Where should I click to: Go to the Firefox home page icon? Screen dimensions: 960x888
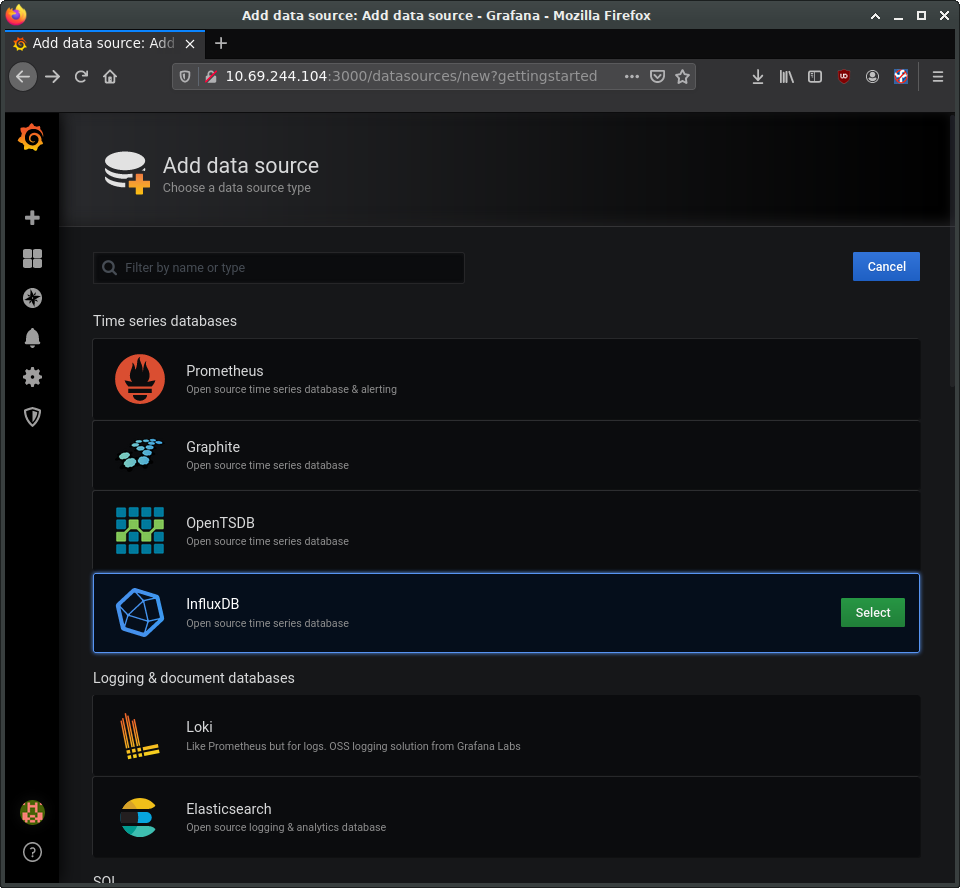110,77
